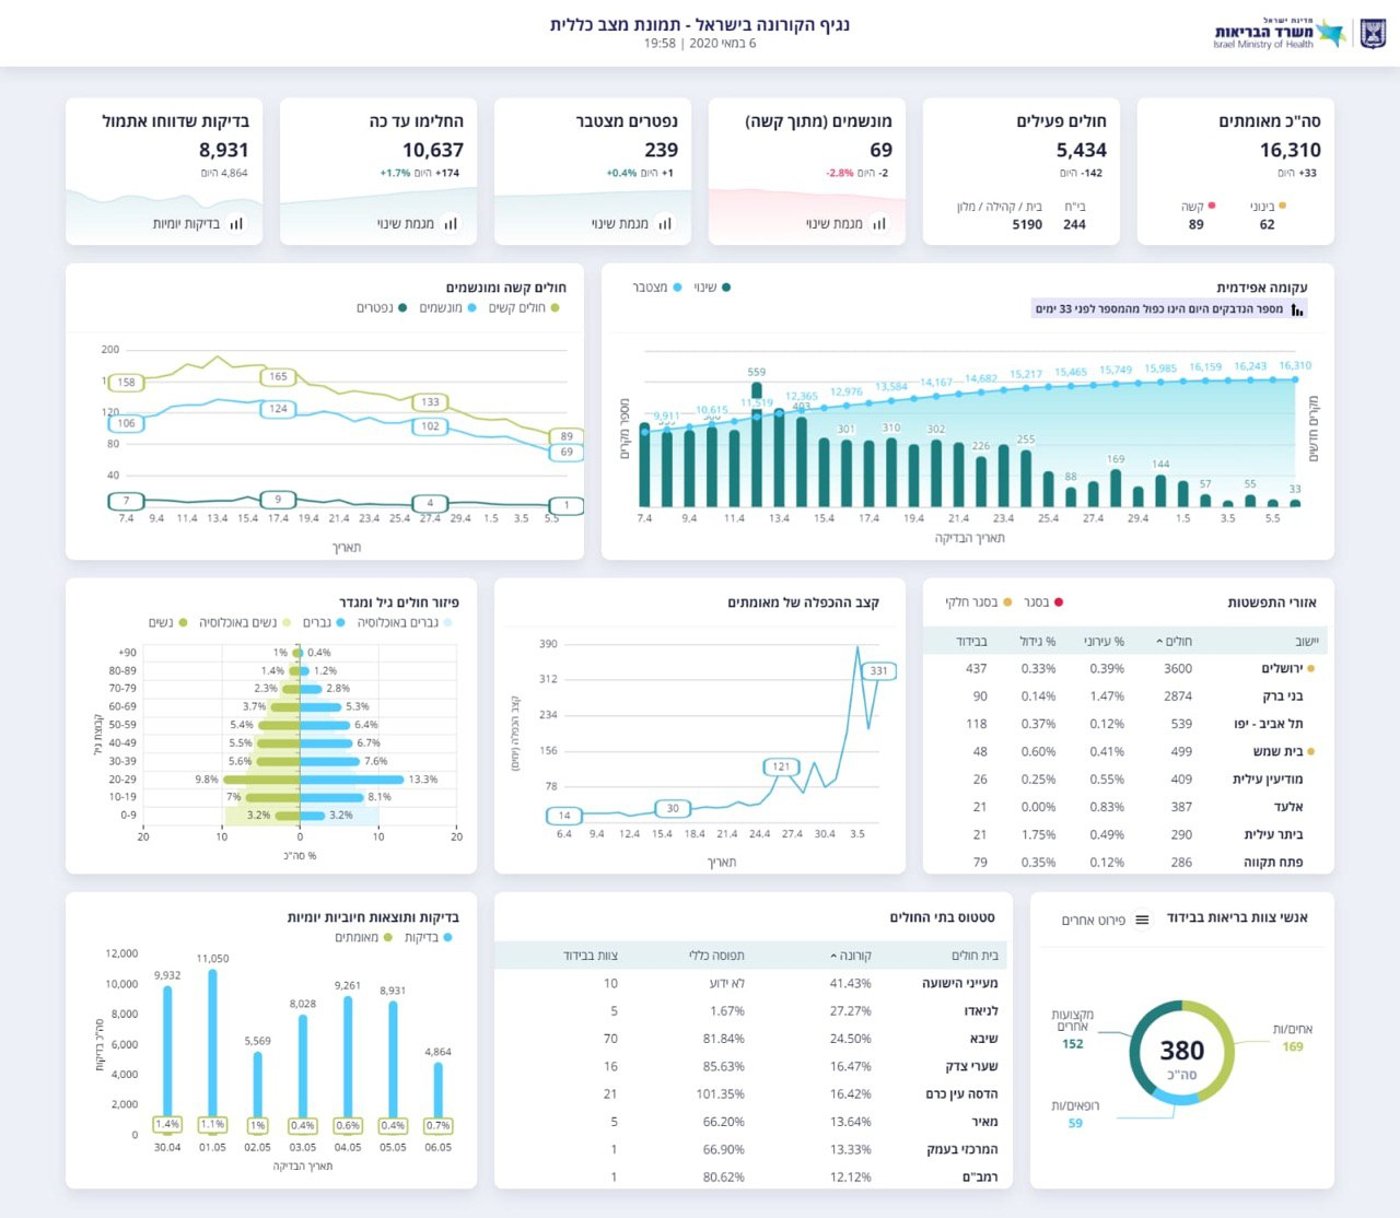Viewport: 1400px width, 1218px height.
Task: Sort outbreak table by בבידוד column
Action: point(971,641)
